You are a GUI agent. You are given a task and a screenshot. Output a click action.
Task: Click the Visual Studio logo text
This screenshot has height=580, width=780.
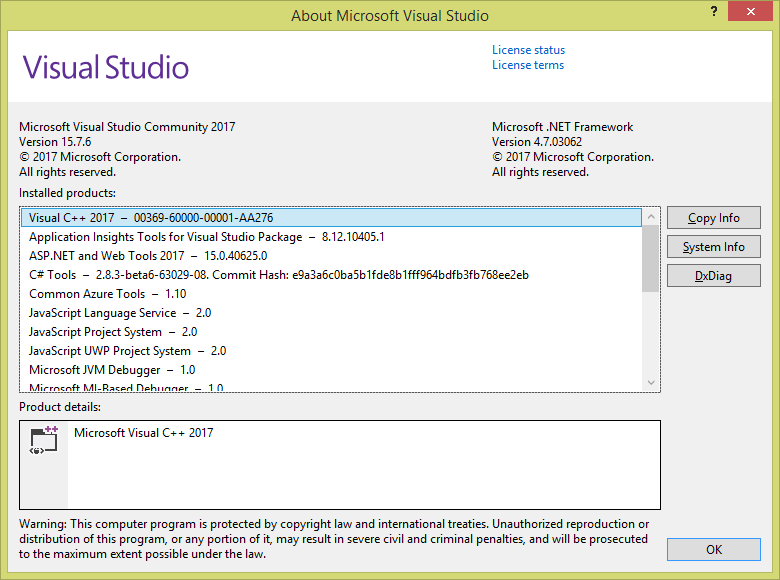[105, 67]
